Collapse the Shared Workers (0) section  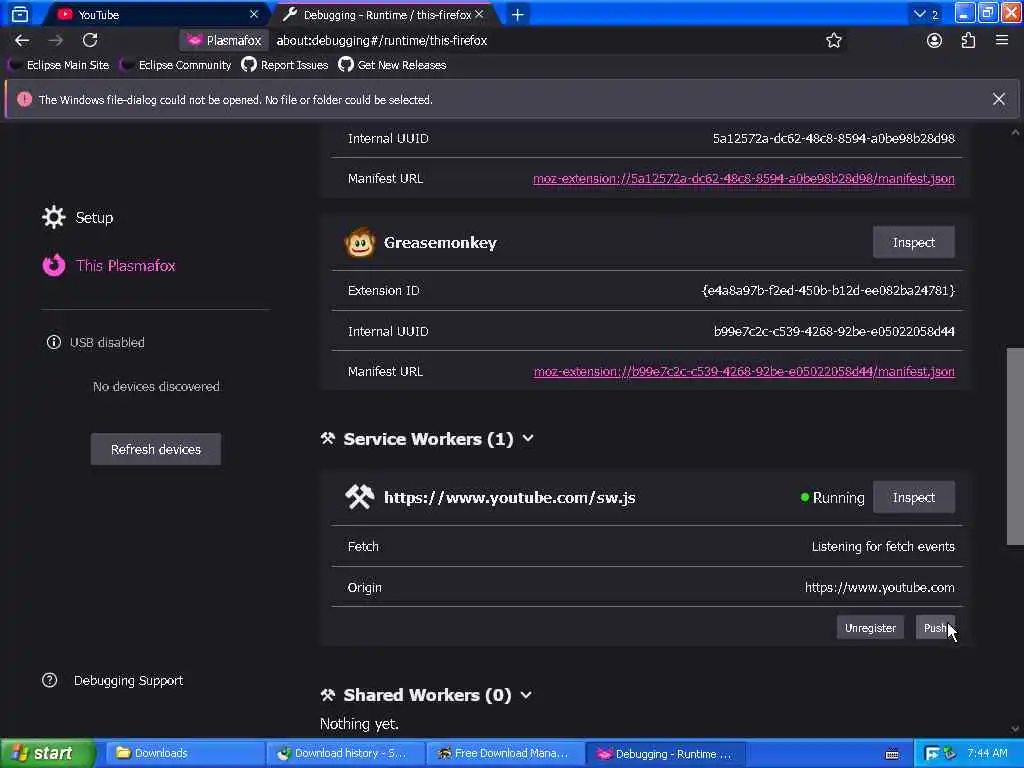(x=526, y=695)
